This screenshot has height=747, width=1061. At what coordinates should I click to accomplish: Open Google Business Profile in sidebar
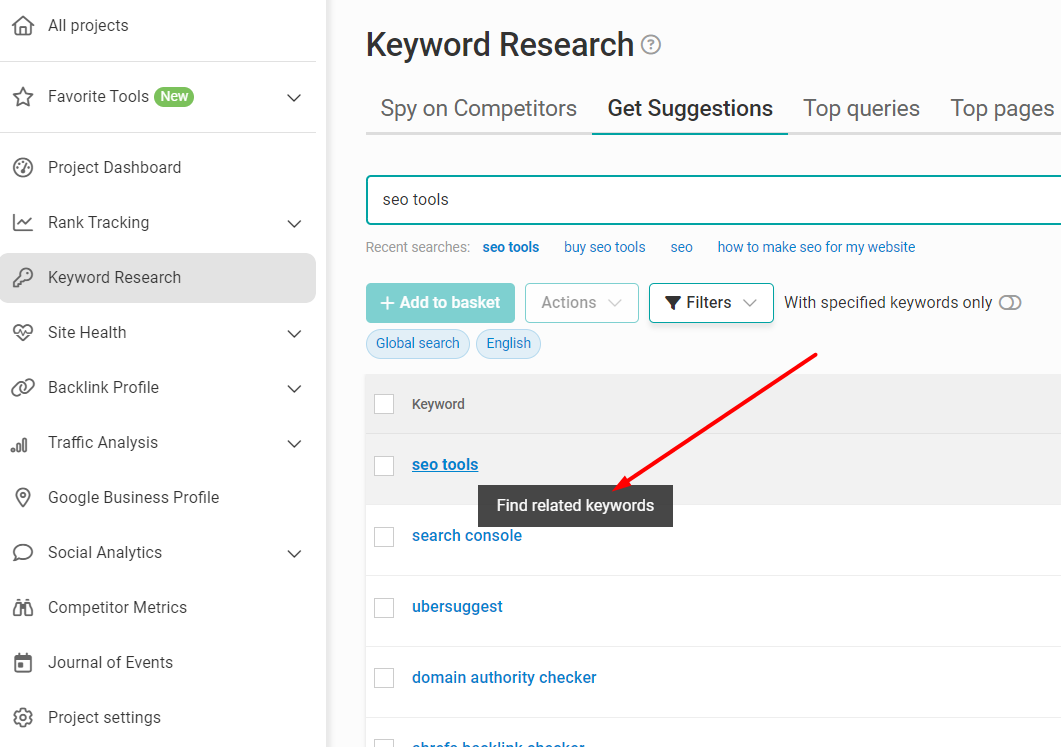133,497
